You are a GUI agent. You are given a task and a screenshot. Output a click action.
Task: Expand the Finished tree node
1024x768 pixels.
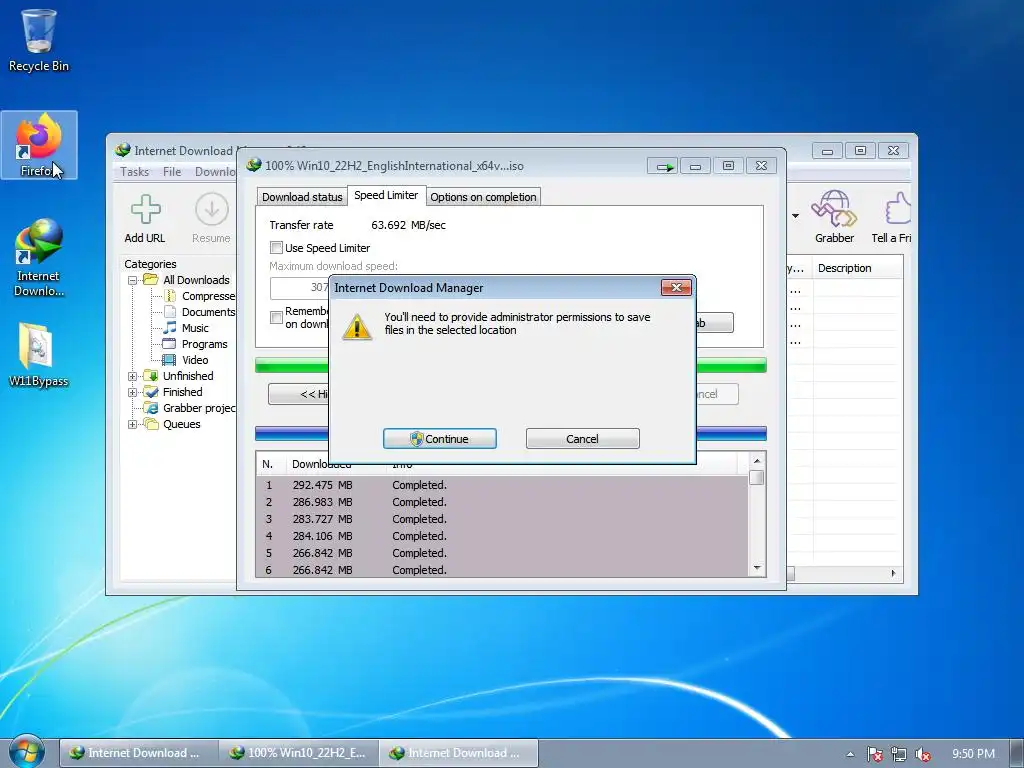(x=133, y=392)
